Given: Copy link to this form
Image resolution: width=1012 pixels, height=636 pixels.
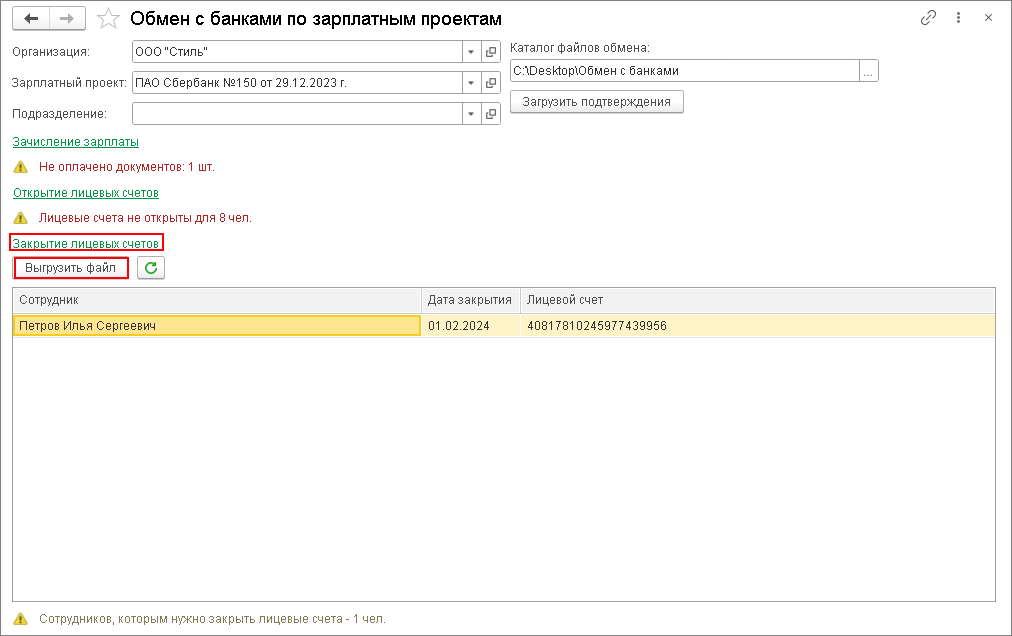Looking at the screenshot, I should 928,18.
